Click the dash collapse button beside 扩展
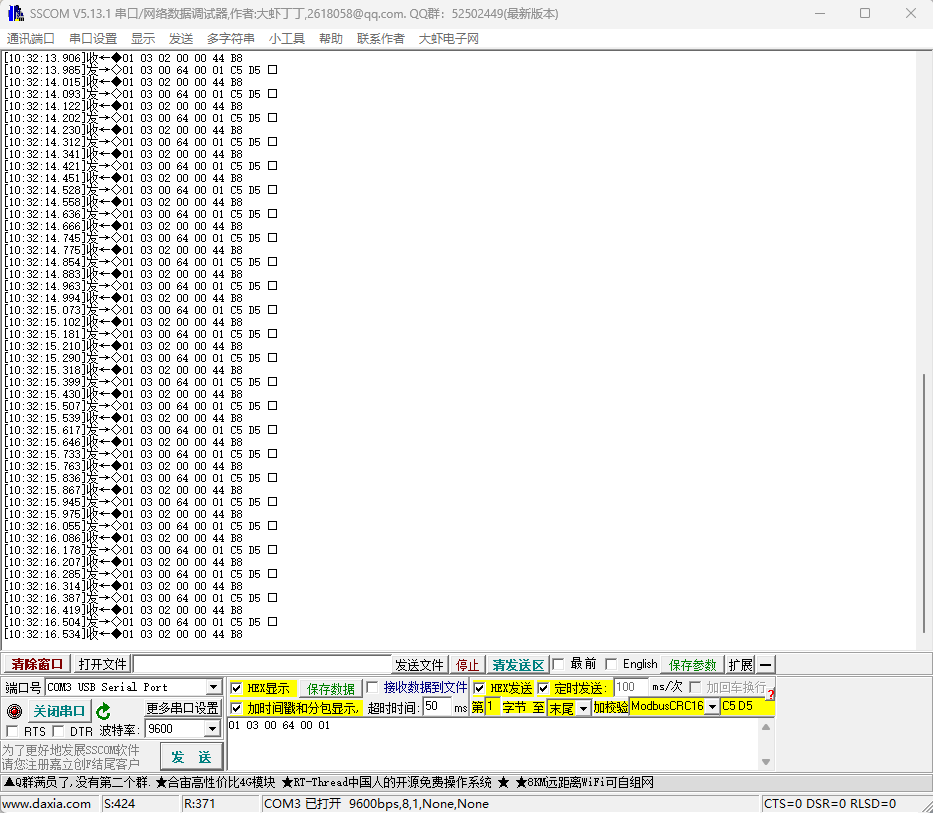Viewport: 933px width, 813px height. (x=766, y=664)
